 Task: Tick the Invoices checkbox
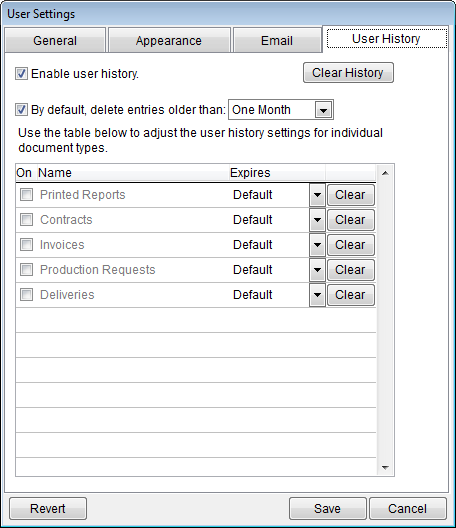coord(26,244)
